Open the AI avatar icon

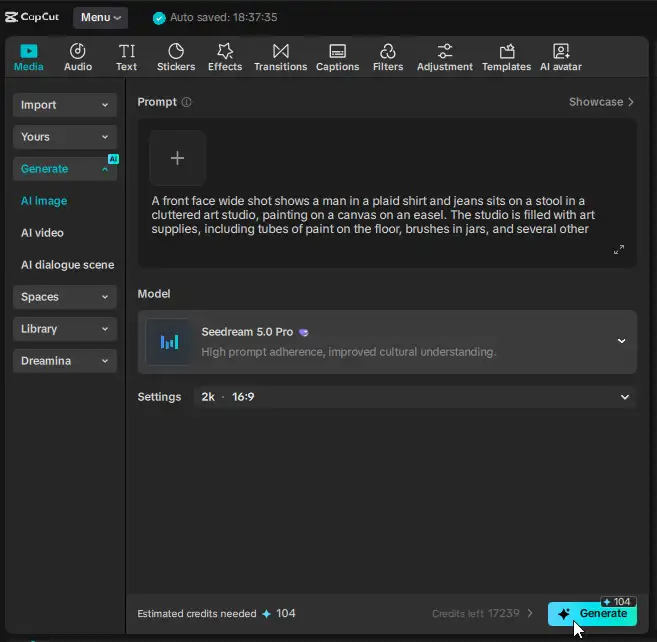[x=561, y=51]
